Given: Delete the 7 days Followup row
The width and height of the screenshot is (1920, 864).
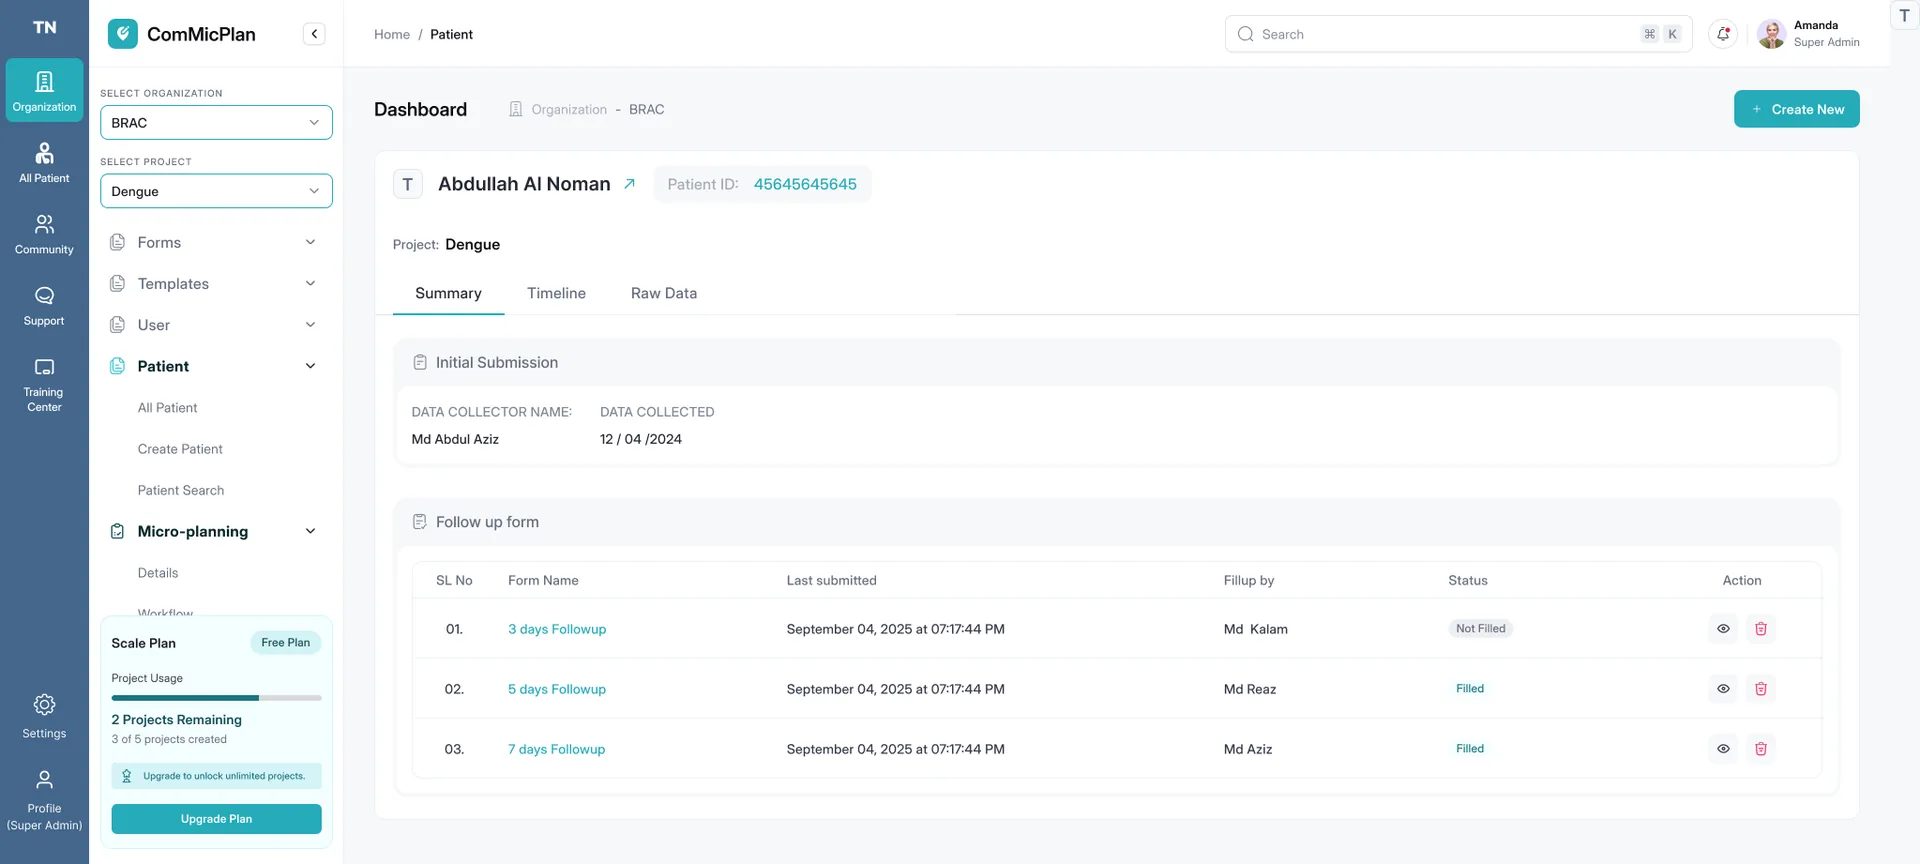Looking at the screenshot, I should (x=1761, y=749).
